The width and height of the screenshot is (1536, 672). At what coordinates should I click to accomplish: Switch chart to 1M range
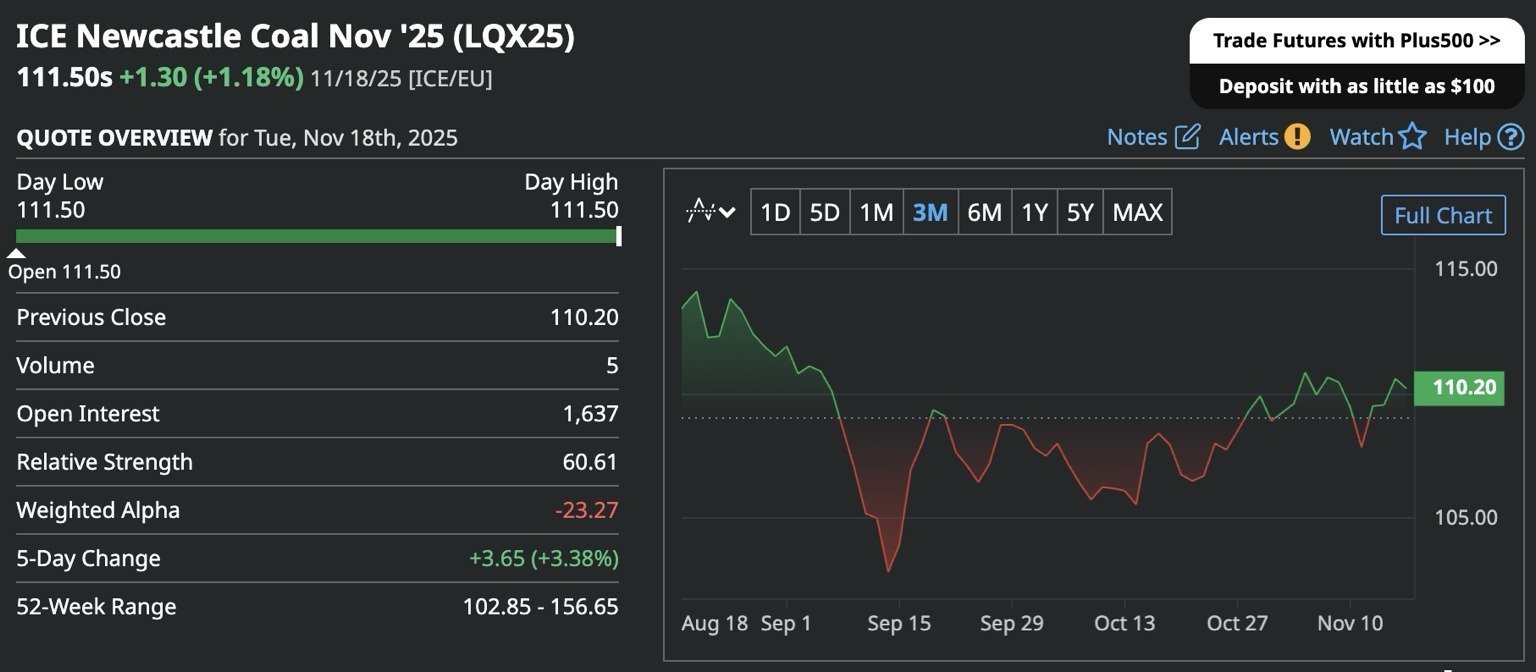tap(876, 213)
